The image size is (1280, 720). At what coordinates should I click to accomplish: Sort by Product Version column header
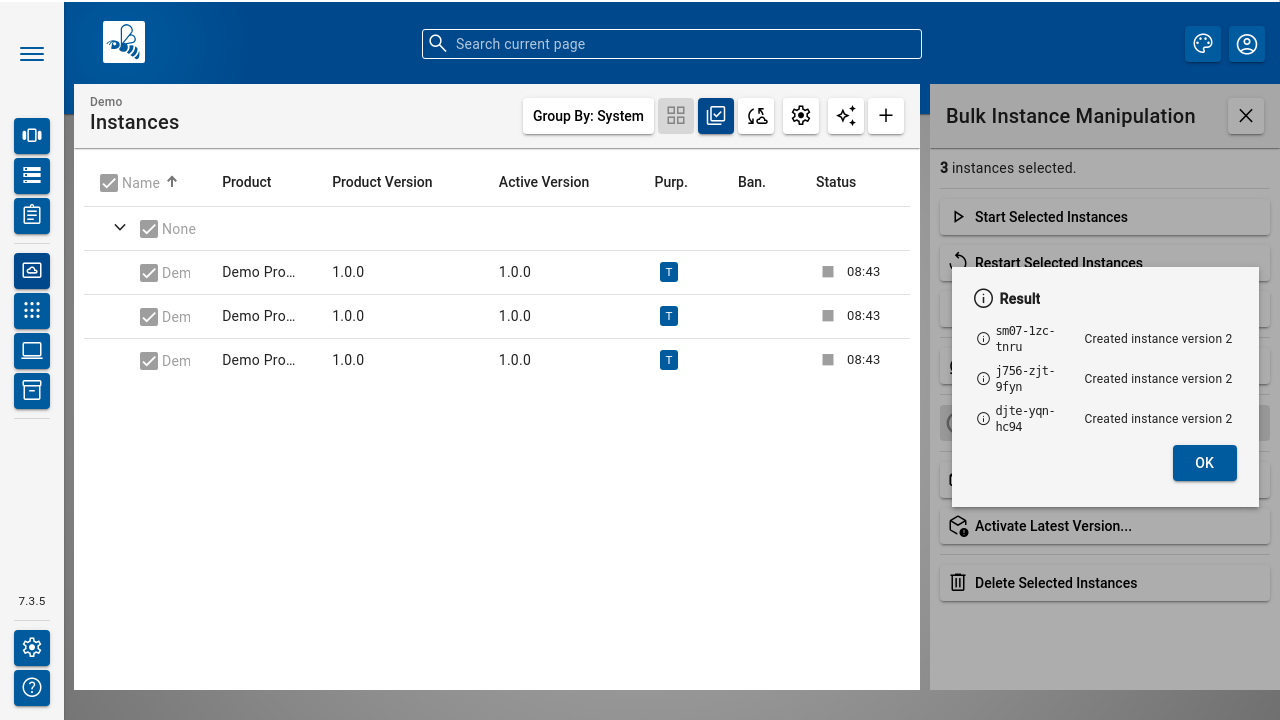pos(382,182)
